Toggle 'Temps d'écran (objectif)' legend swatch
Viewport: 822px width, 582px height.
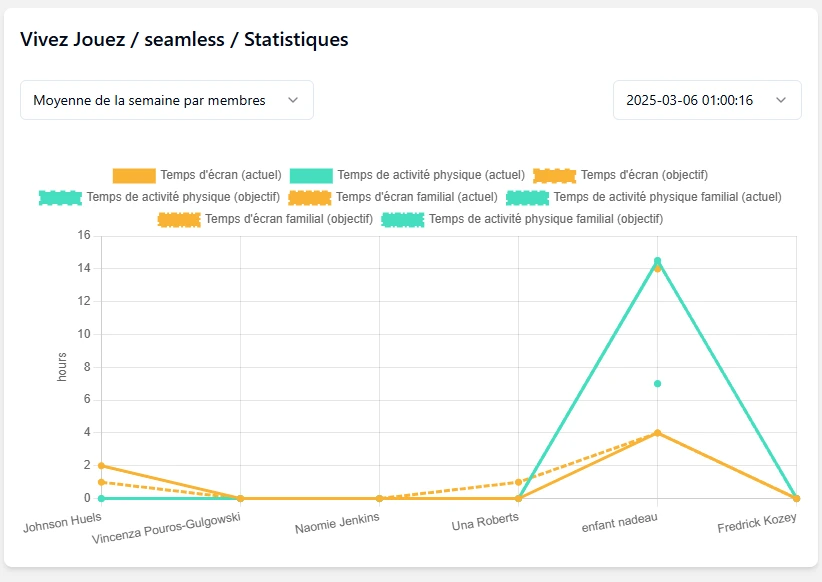pos(555,175)
